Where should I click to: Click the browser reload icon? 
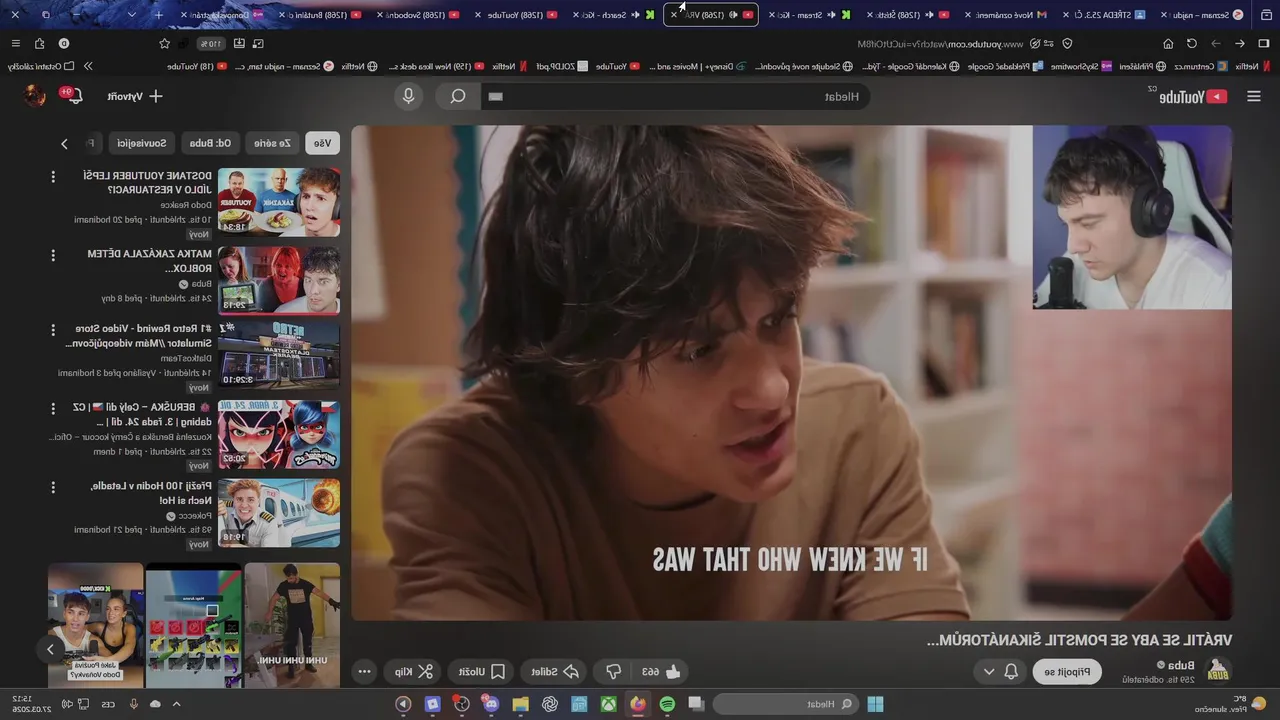pyautogui.click(x=1192, y=43)
